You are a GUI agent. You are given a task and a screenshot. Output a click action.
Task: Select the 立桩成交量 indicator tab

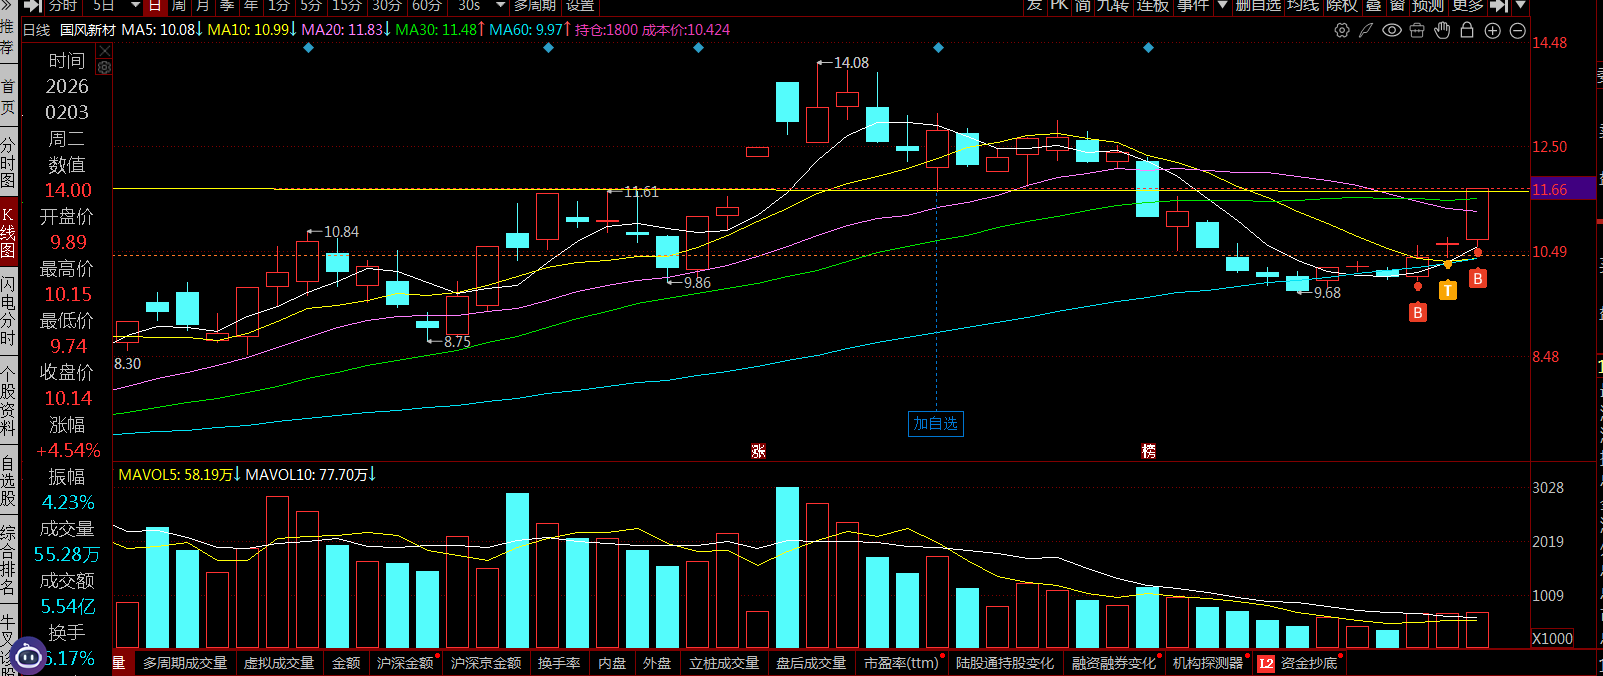[724, 663]
